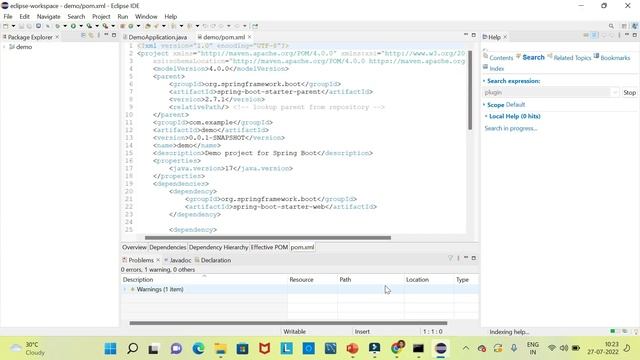The image size is (640, 360).
Task: Click the Stop search button
Action: (629, 93)
